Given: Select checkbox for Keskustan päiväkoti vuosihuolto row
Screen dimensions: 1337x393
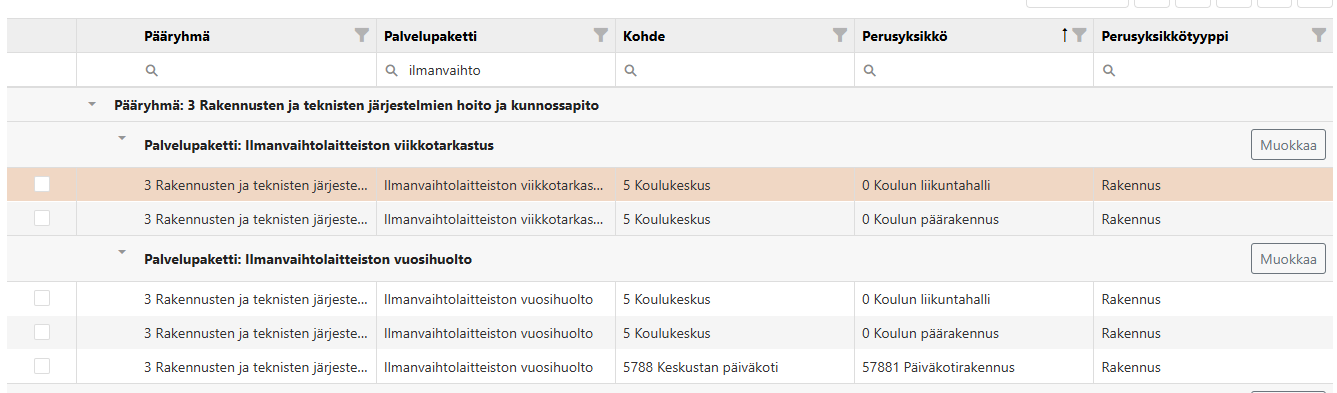Looking at the screenshot, I should pyautogui.click(x=42, y=366).
